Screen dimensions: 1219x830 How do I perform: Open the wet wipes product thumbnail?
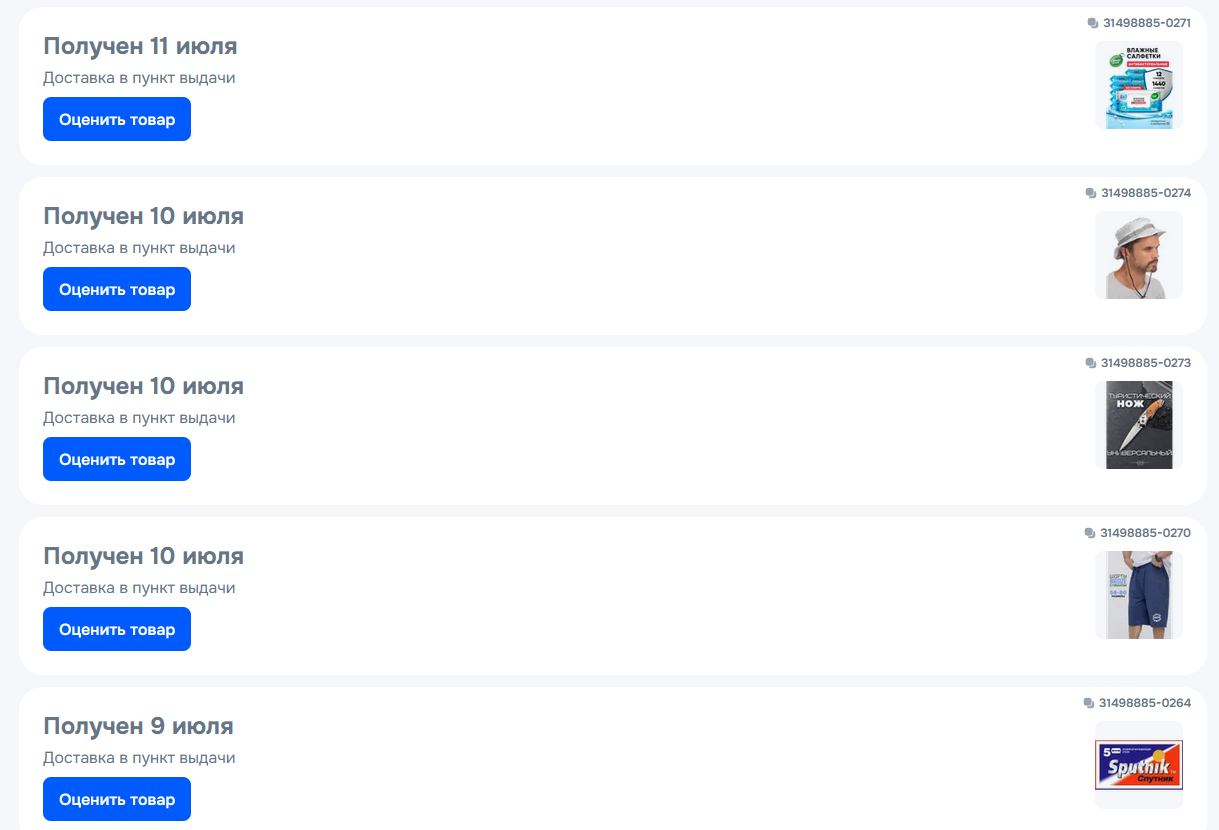click(1139, 85)
